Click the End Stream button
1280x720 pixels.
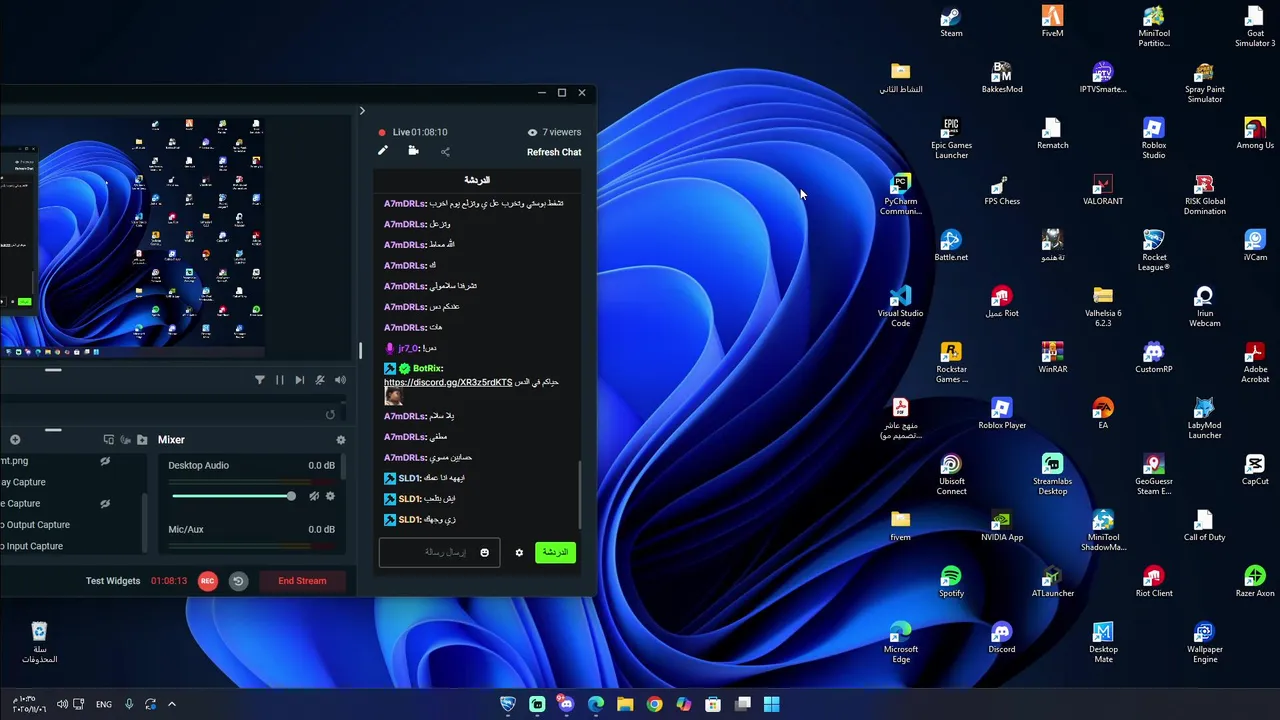(x=302, y=581)
